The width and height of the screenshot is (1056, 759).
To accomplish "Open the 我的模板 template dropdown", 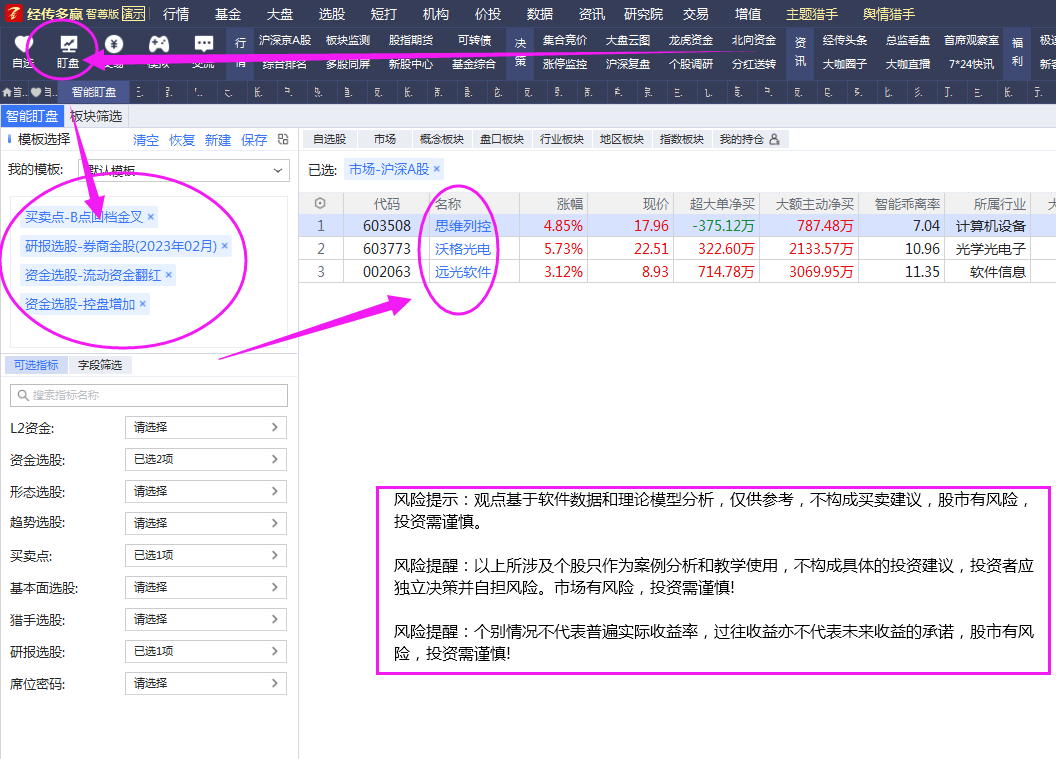I will click(x=184, y=170).
